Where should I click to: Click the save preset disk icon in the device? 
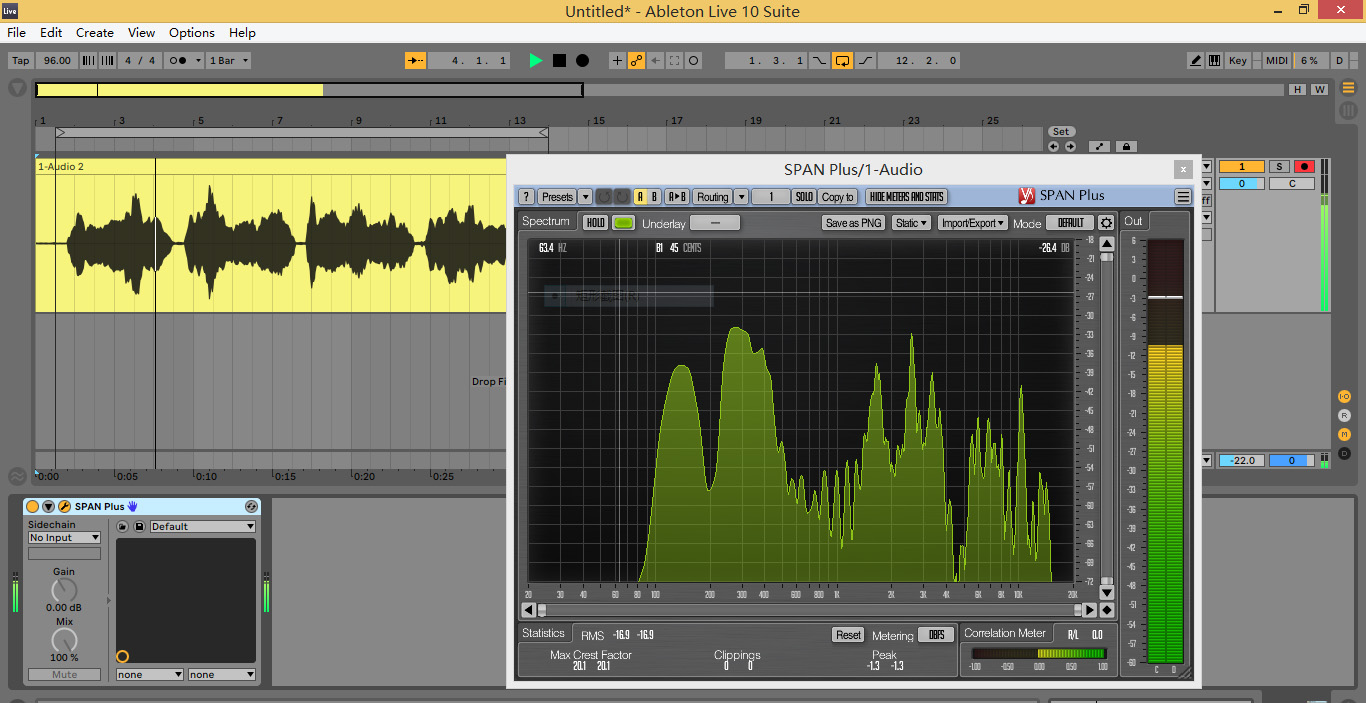coord(139,527)
